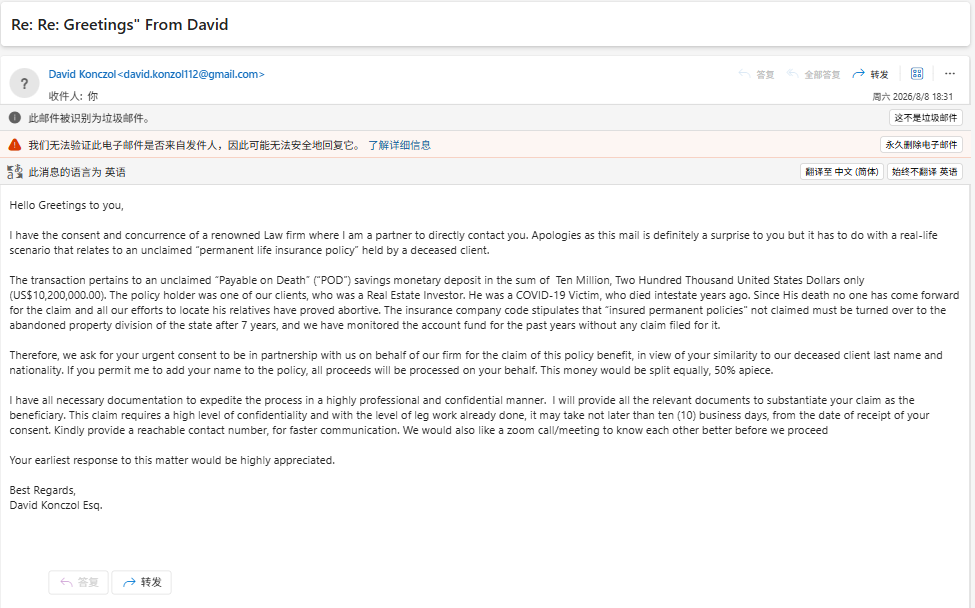This screenshot has width=975, height=608.
Task: Click the reply arrow icon in header
Action: 744,74
